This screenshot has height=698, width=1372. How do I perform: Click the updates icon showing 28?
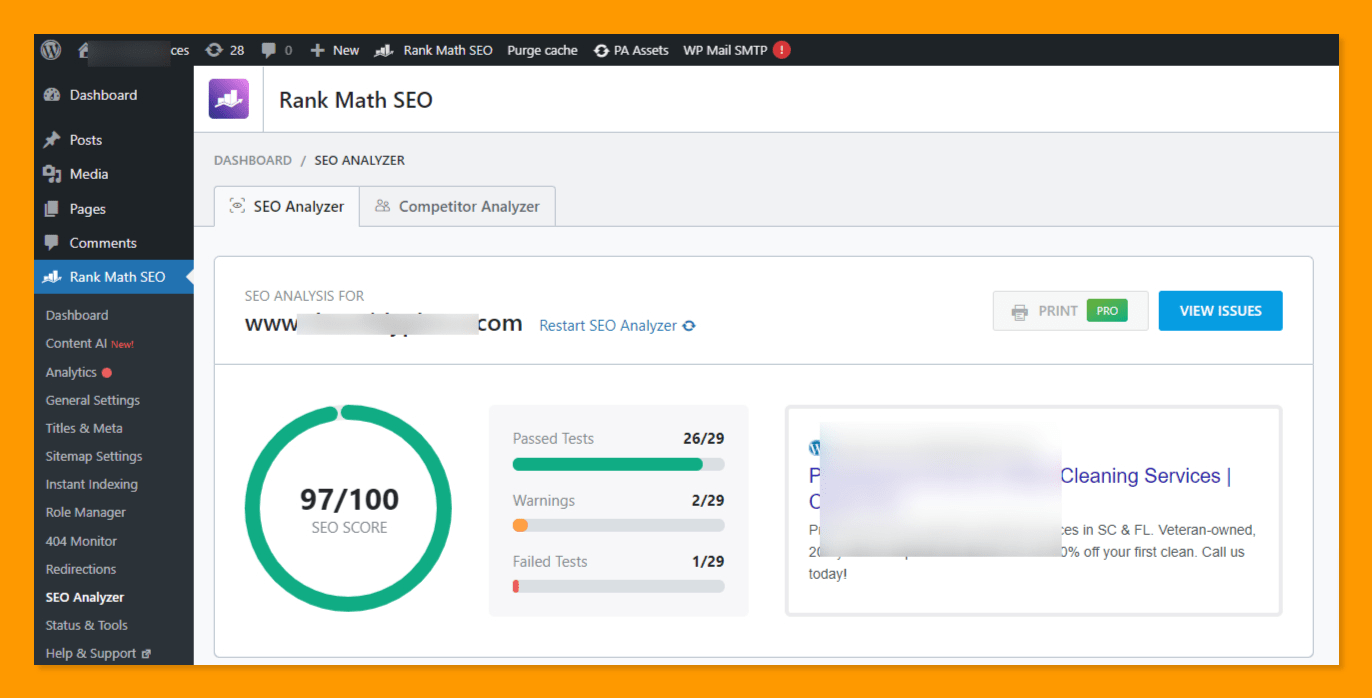pos(214,50)
